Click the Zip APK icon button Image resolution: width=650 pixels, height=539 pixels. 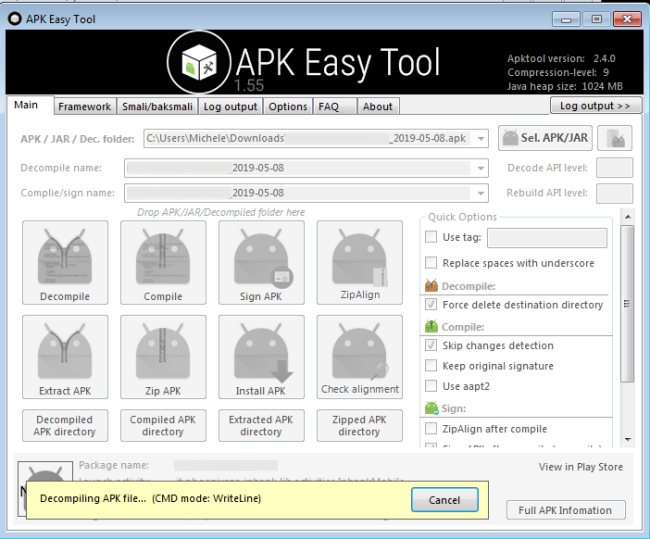163,357
